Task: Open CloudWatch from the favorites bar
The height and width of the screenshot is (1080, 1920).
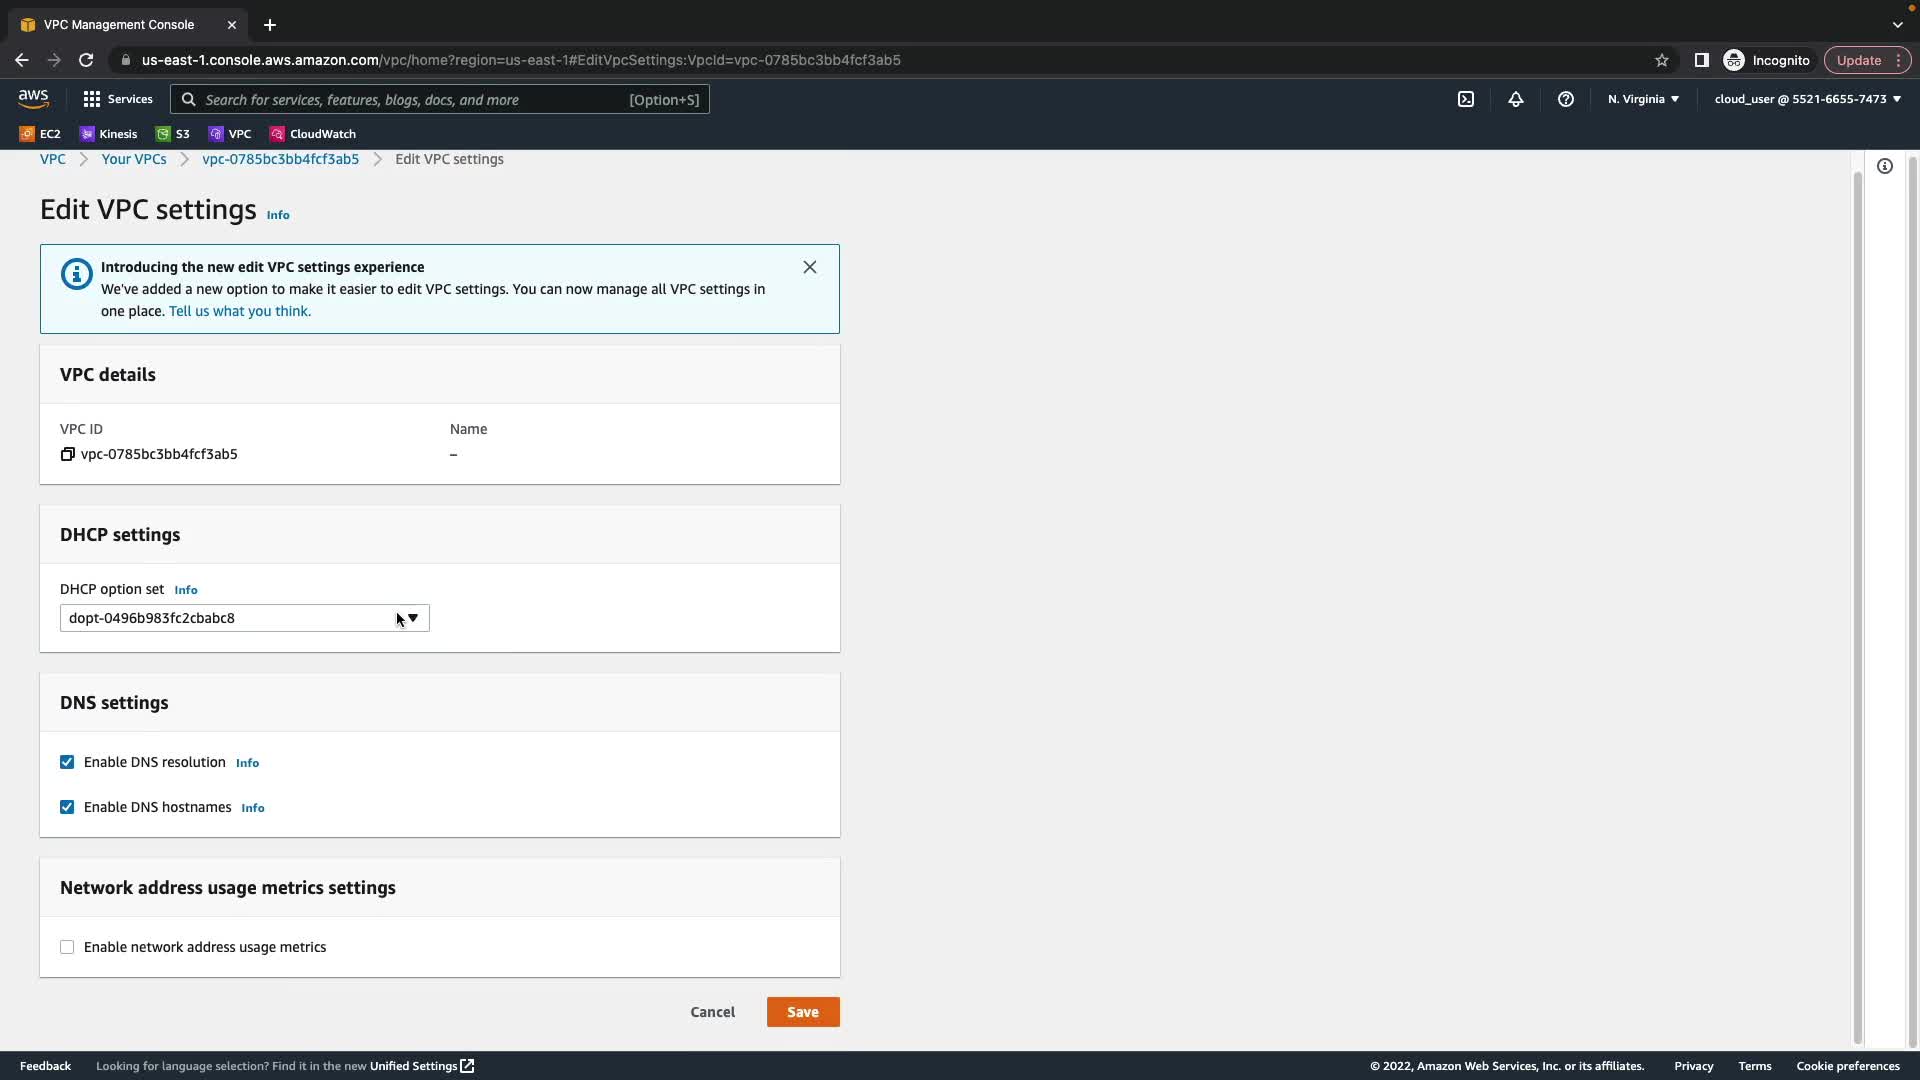Action: point(312,134)
